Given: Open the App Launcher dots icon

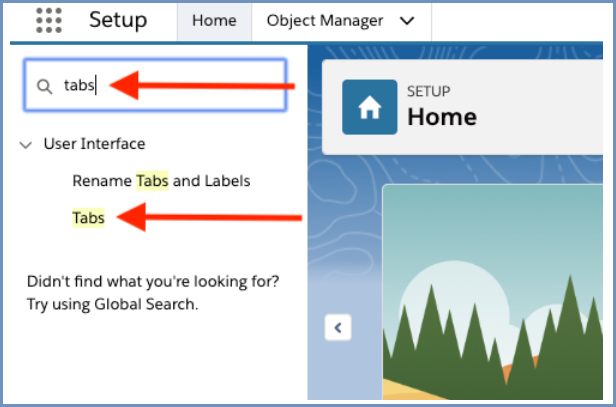Looking at the screenshot, I should 49,20.
